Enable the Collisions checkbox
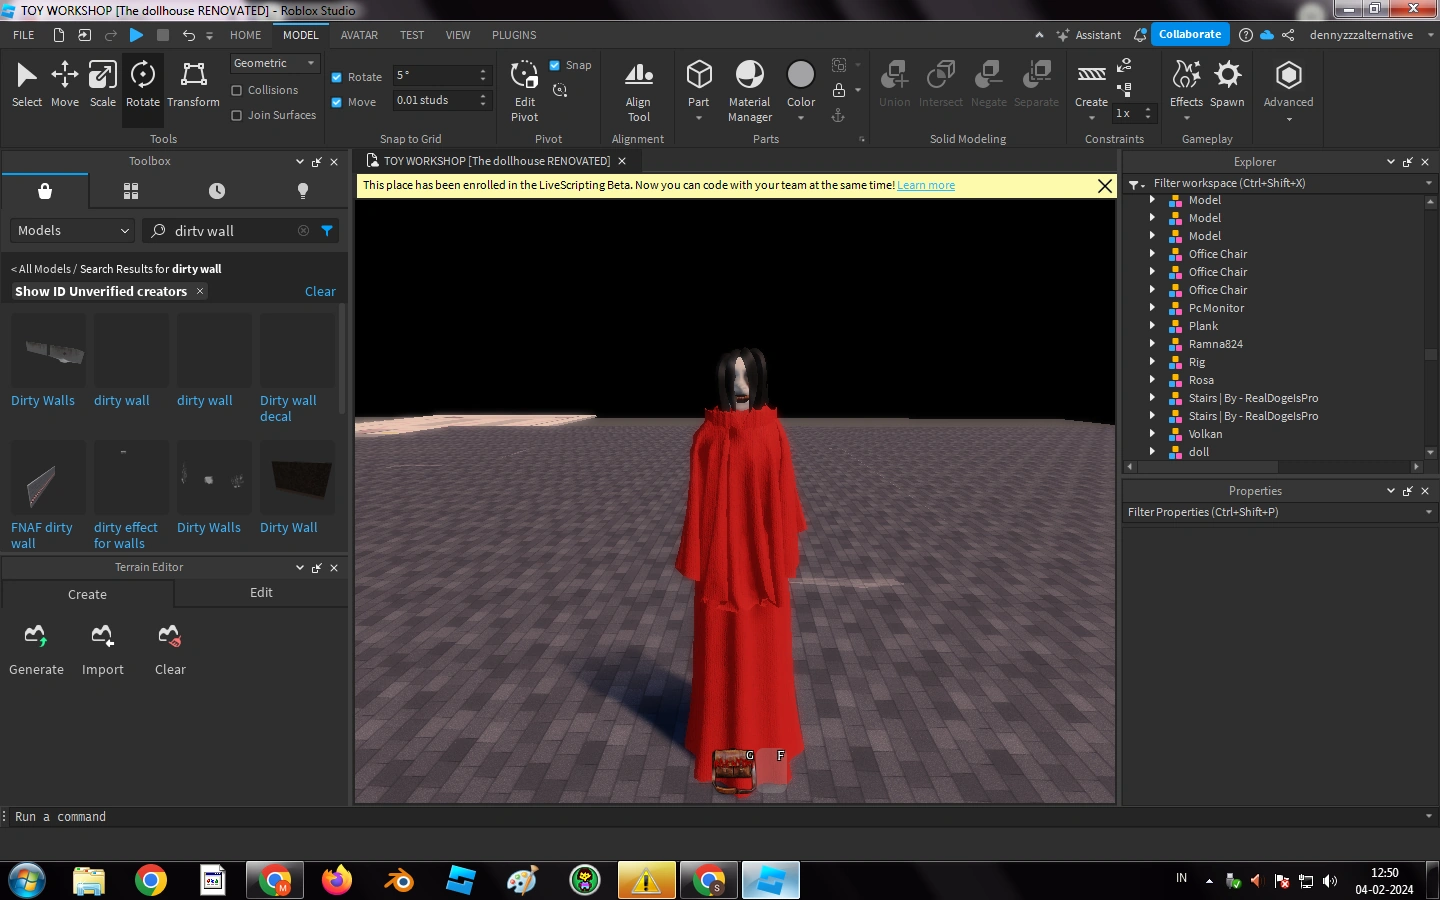The image size is (1440, 900). [237, 90]
